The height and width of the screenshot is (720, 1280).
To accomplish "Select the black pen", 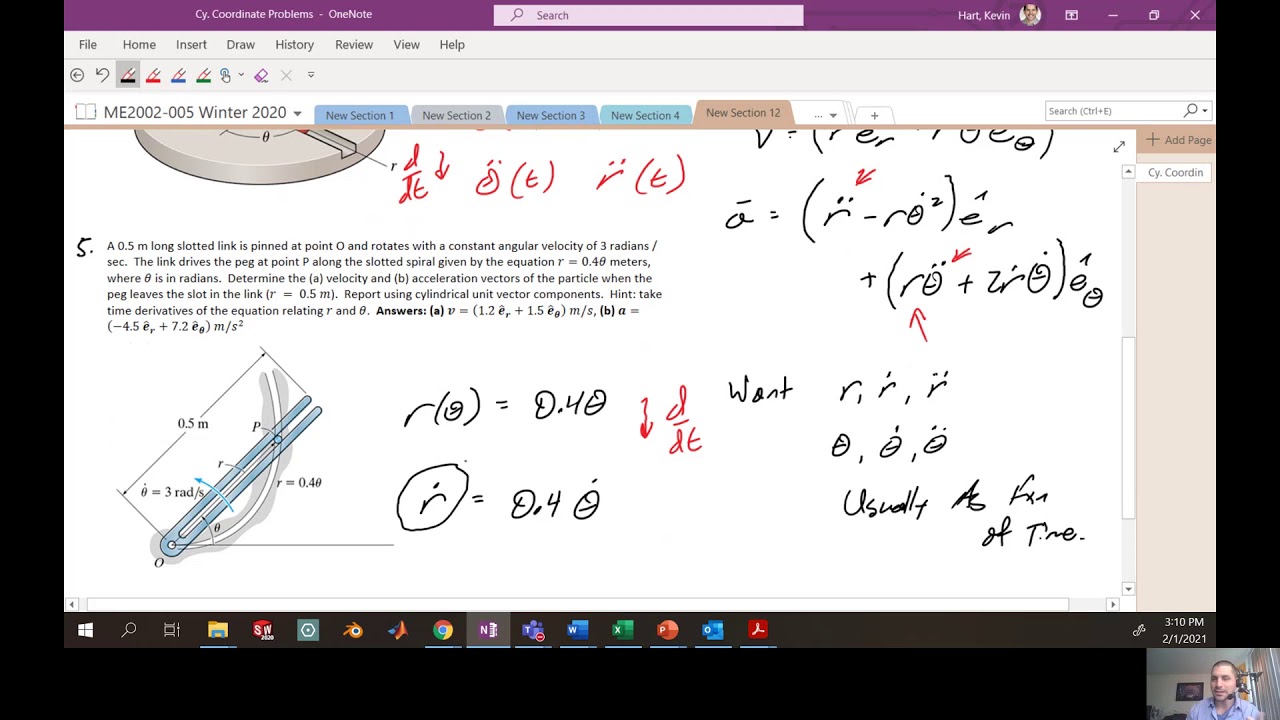I will click(128, 75).
